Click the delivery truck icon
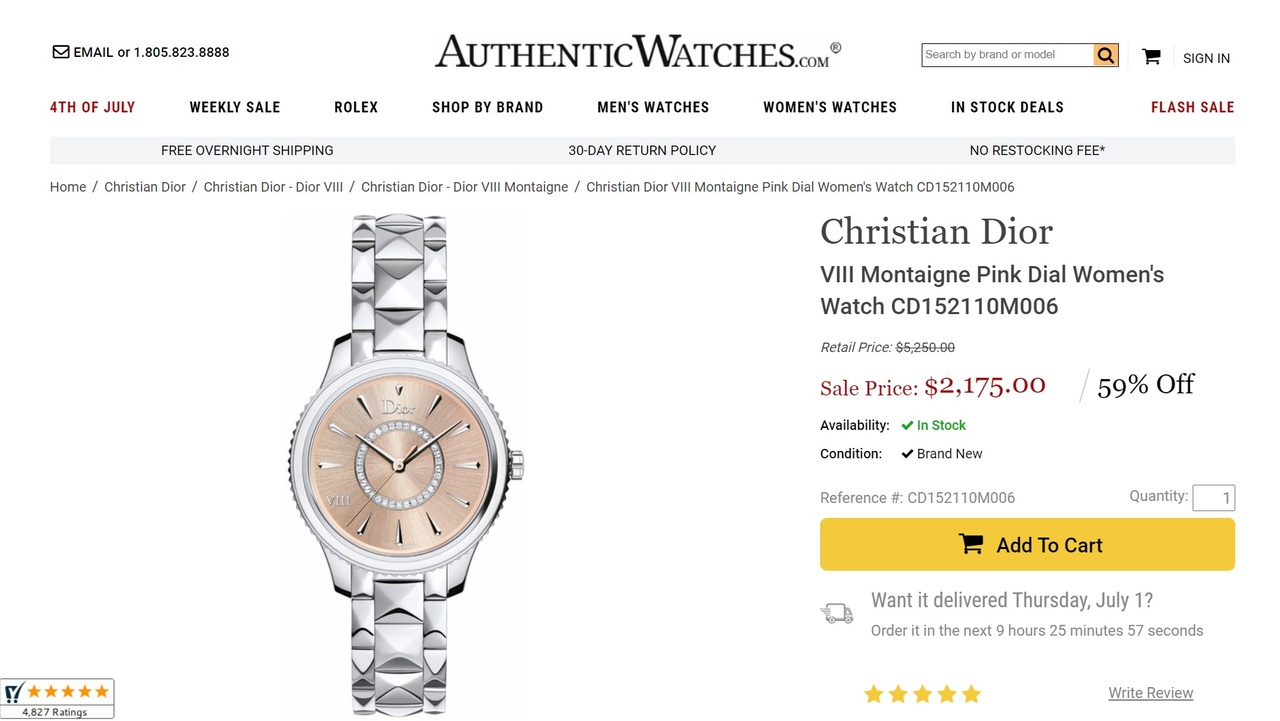1280x721 pixels. coord(837,613)
